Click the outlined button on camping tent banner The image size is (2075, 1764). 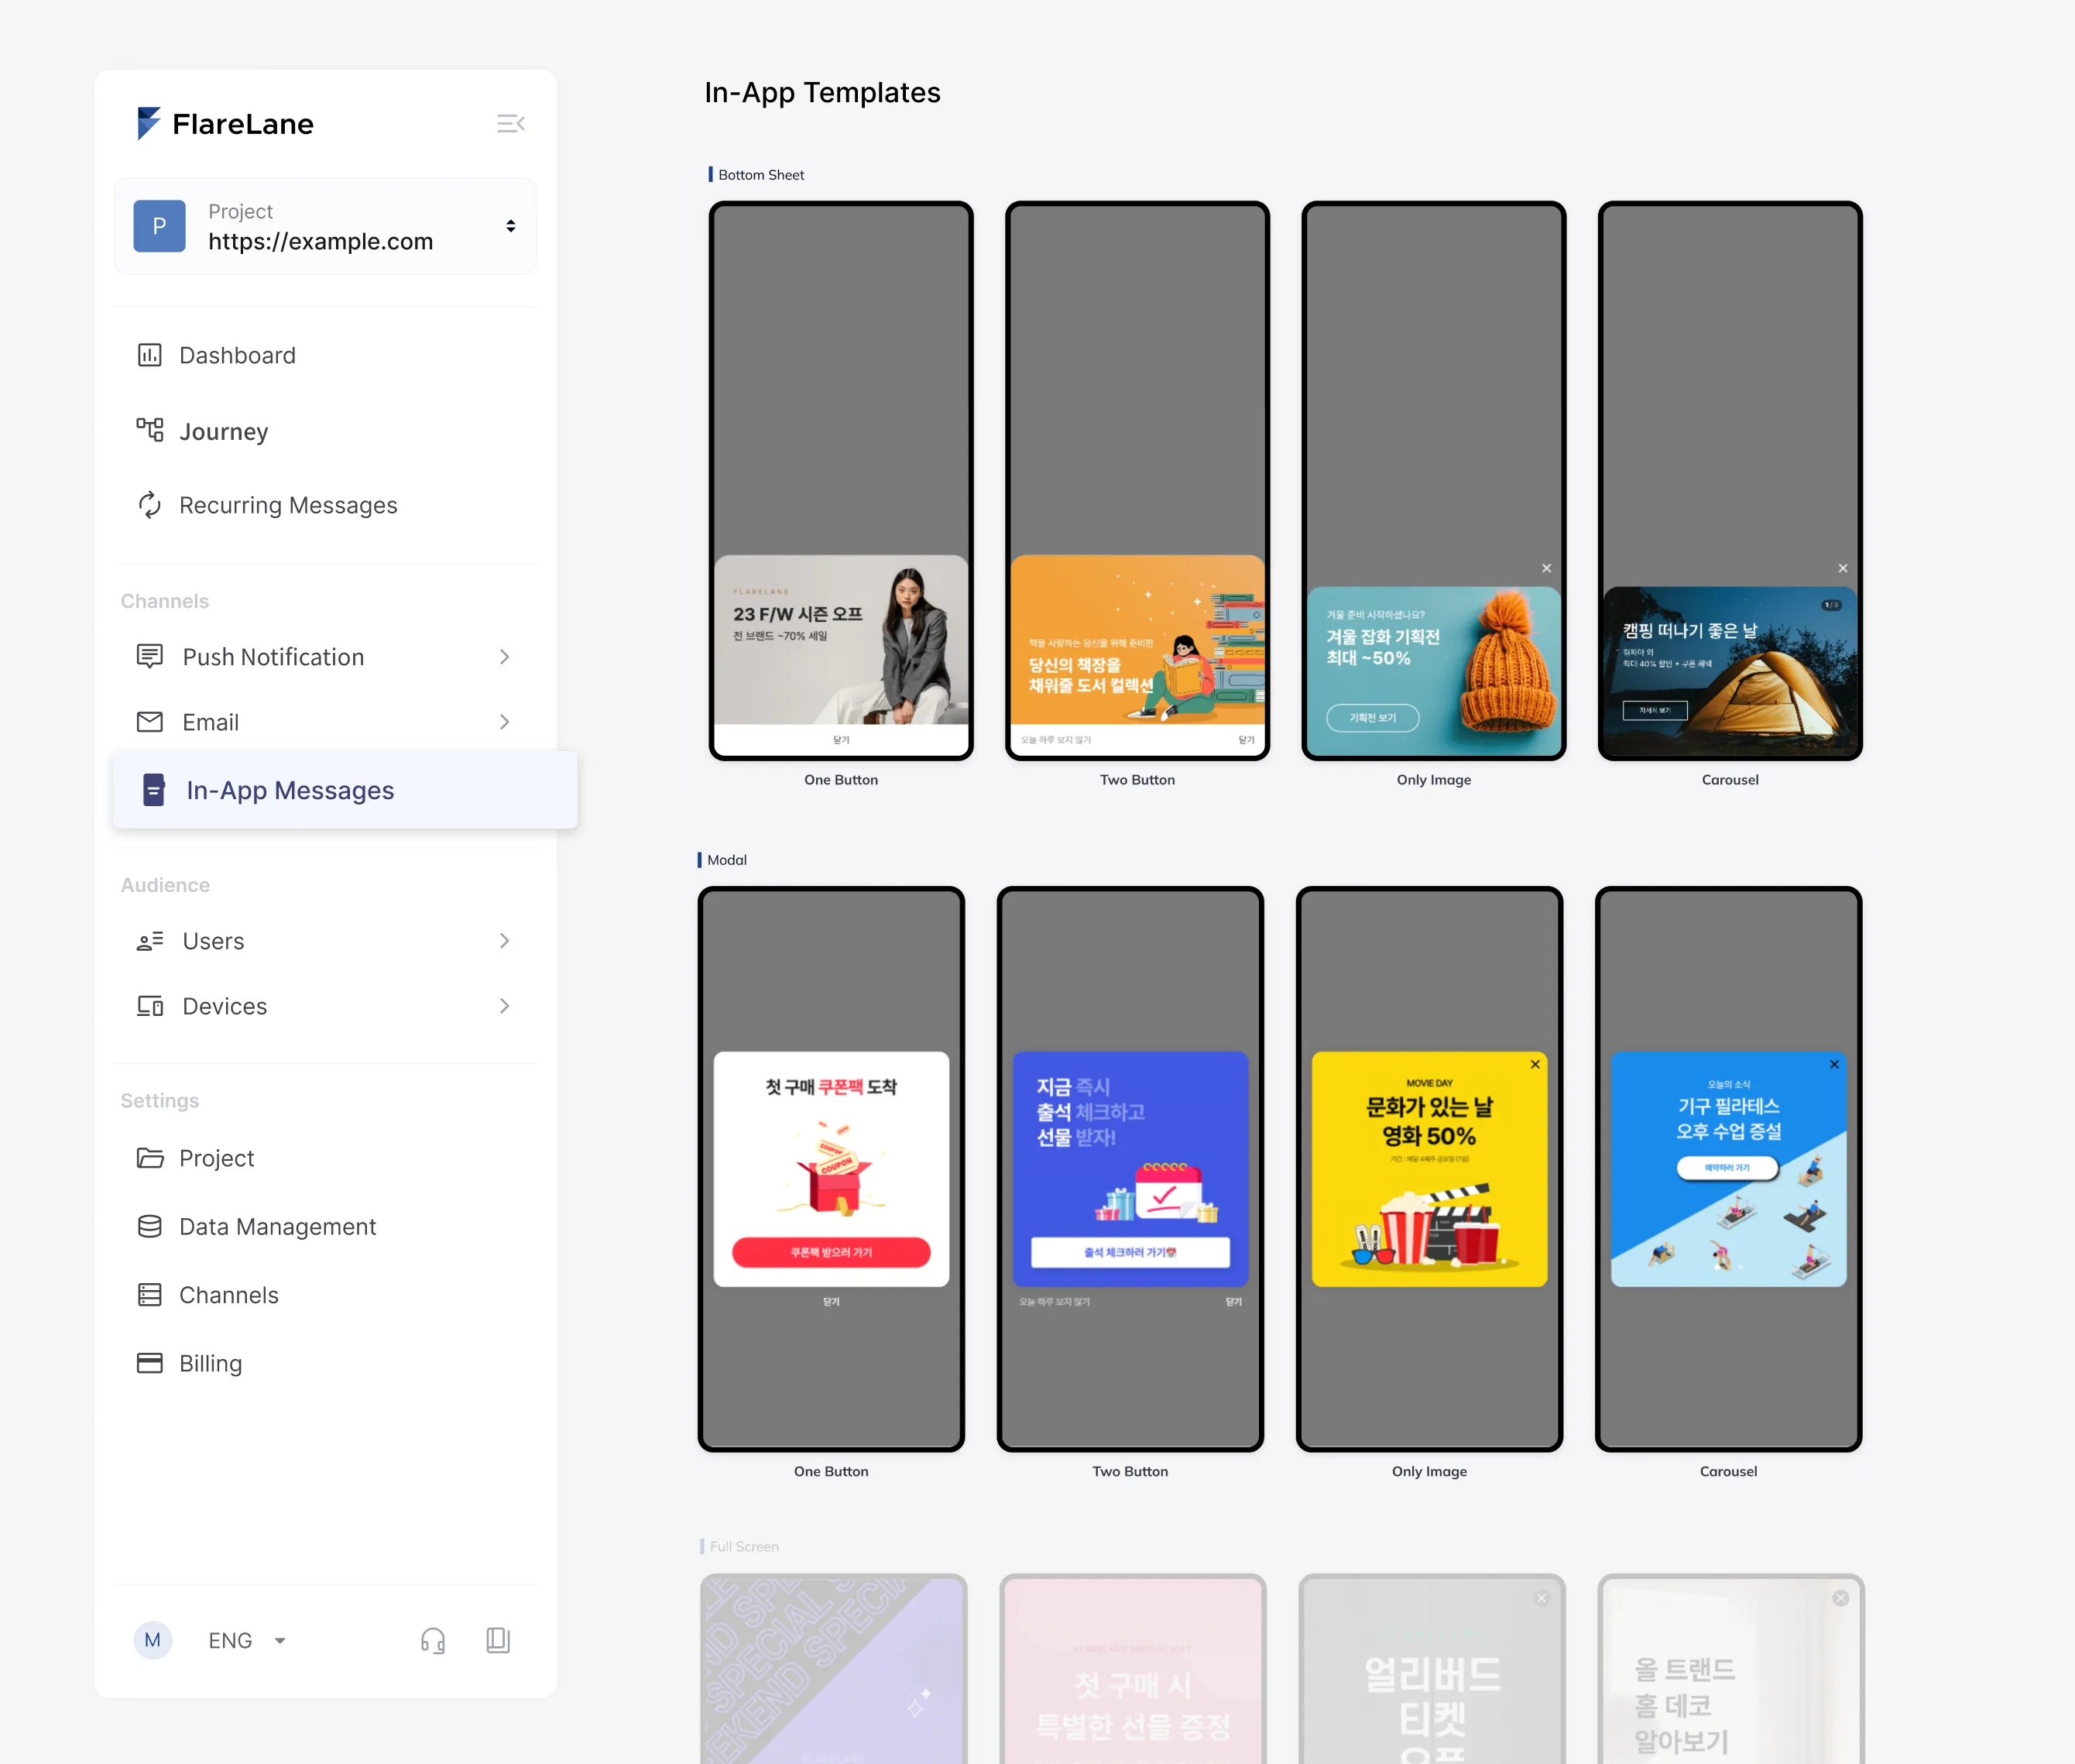point(1655,710)
